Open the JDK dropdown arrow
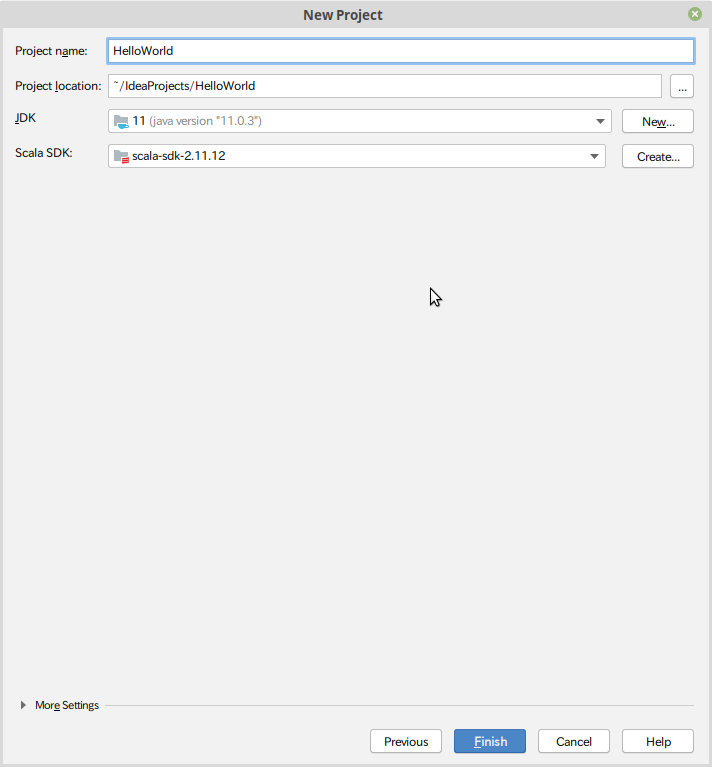The height and width of the screenshot is (767, 712). pyautogui.click(x=600, y=121)
